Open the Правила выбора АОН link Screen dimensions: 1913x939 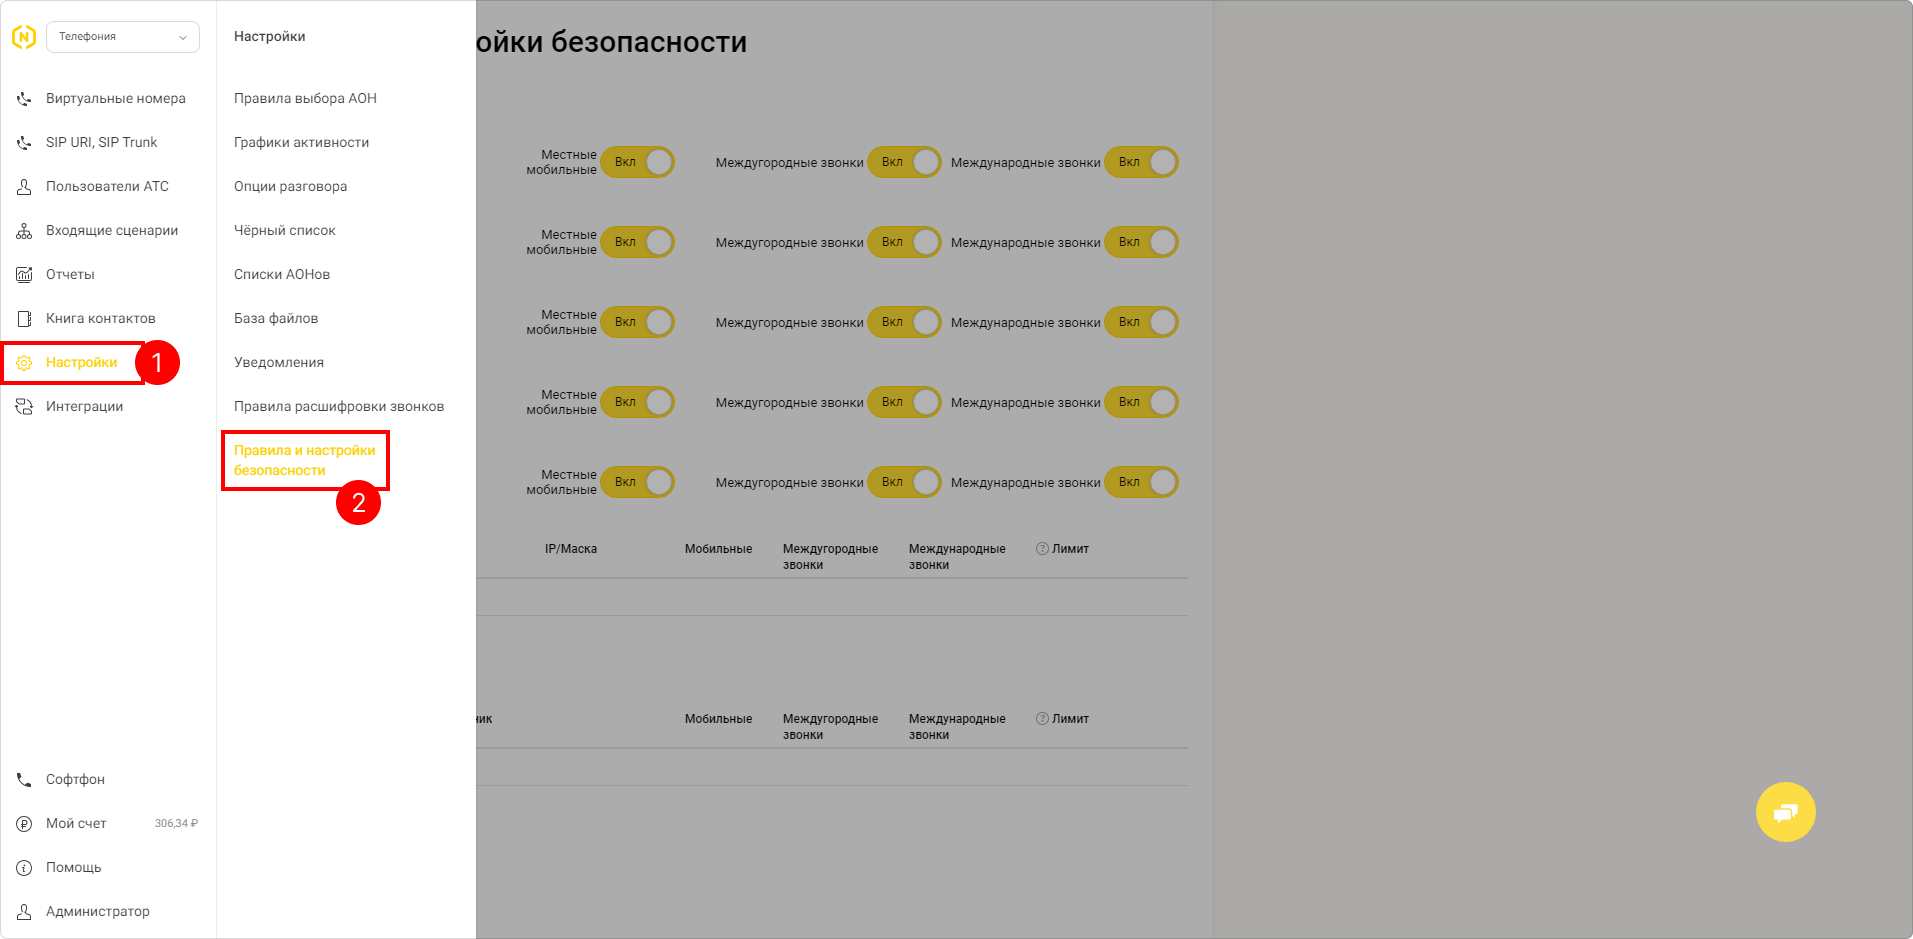[305, 98]
